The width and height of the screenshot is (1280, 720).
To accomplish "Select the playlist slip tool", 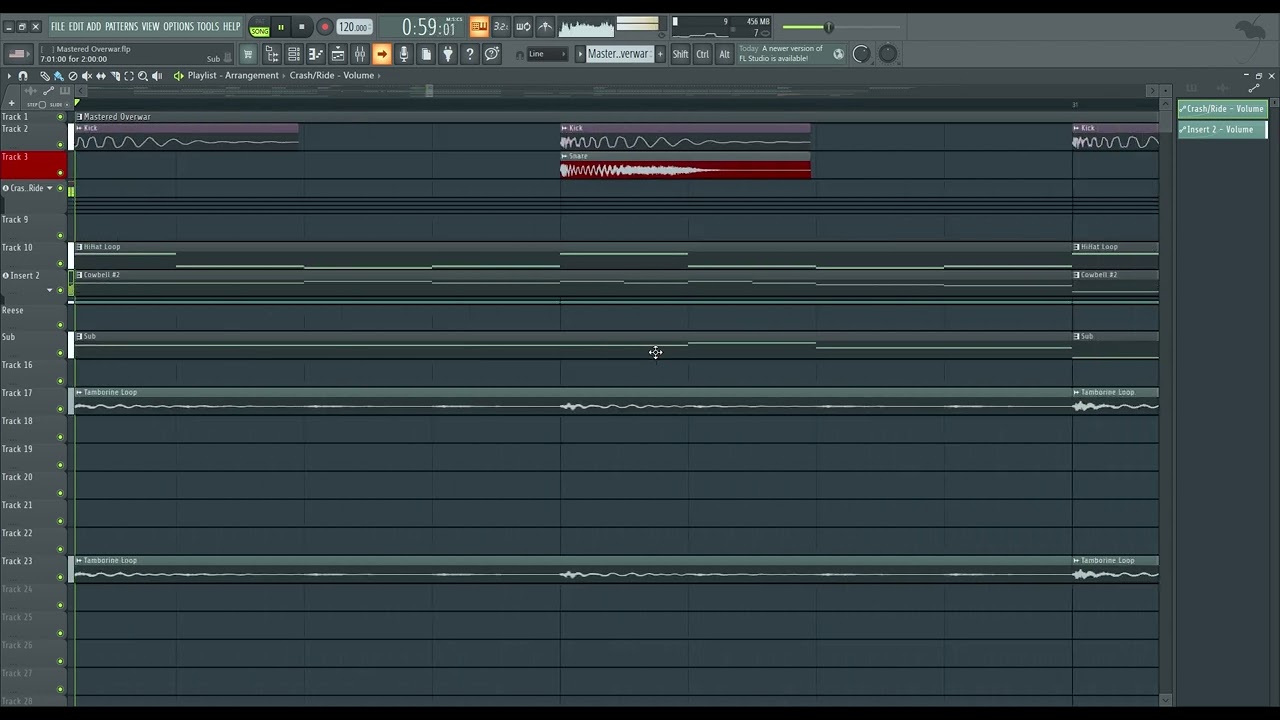I will pyautogui.click(x=101, y=76).
